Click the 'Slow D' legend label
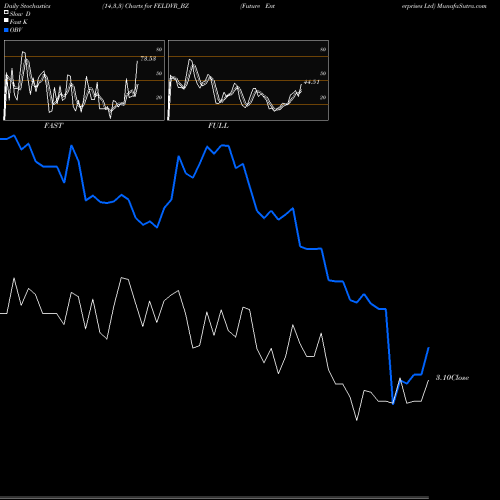500x500 pixels. click(x=20, y=14)
